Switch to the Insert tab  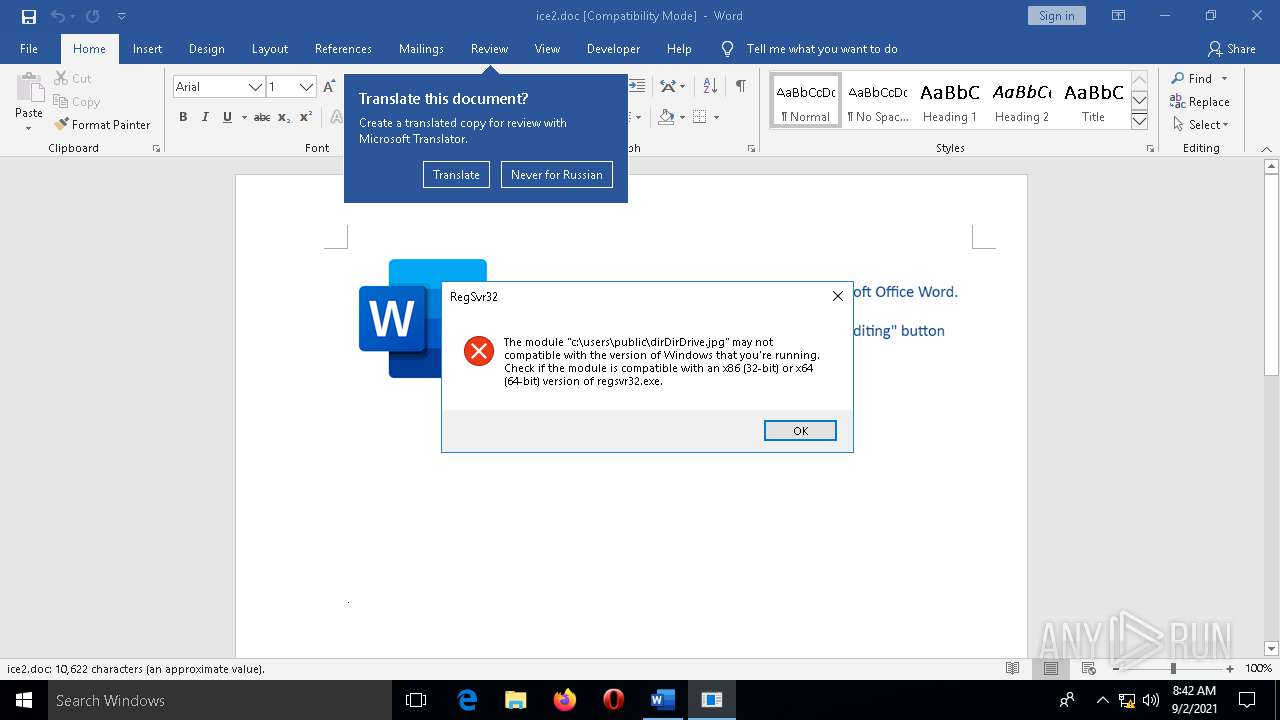(x=148, y=49)
